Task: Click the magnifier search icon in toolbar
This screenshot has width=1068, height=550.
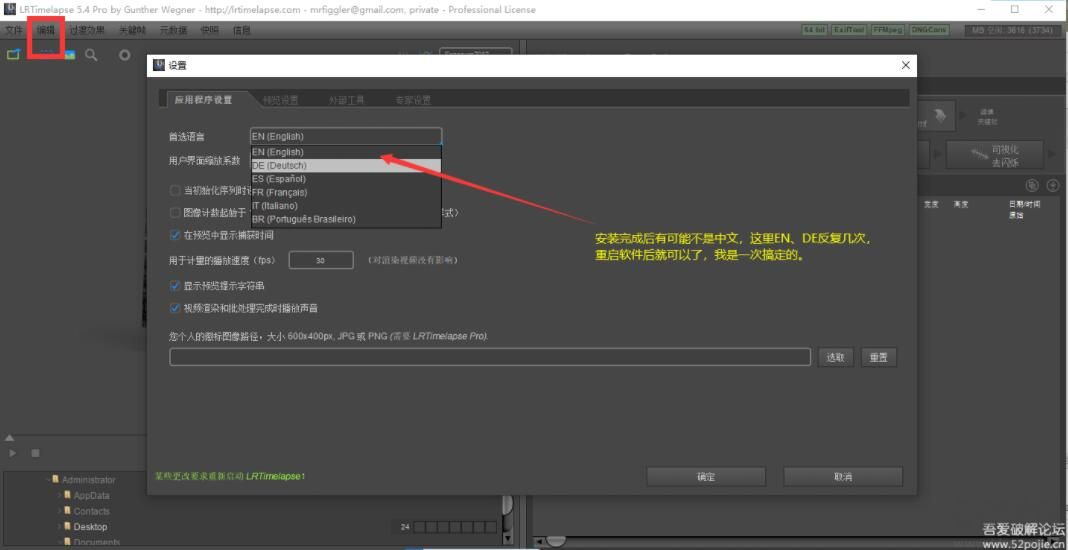Action: click(x=91, y=55)
